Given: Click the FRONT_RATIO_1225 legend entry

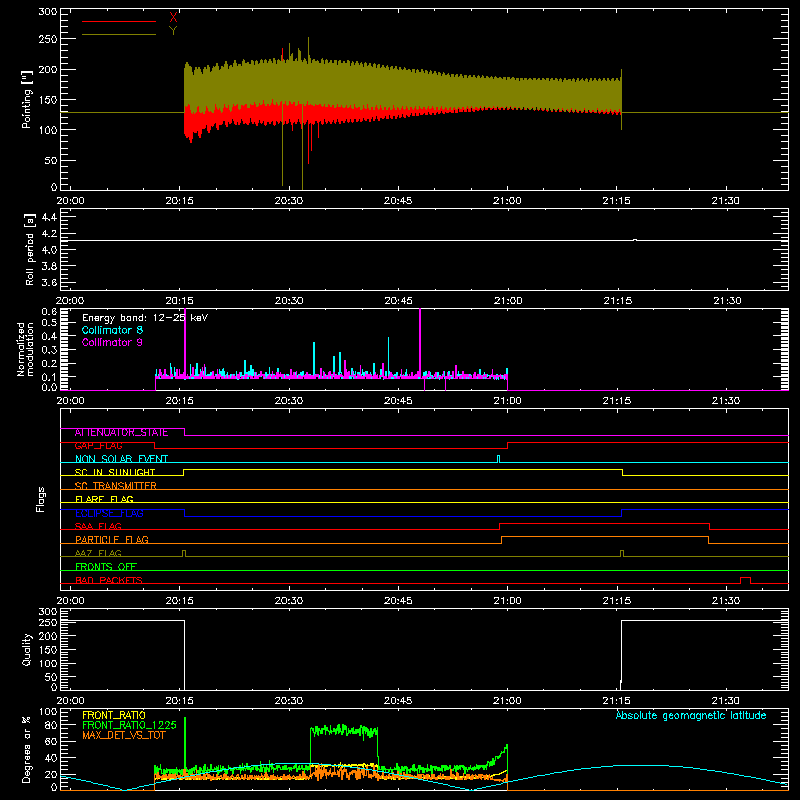Looking at the screenshot, I should [x=129, y=725].
